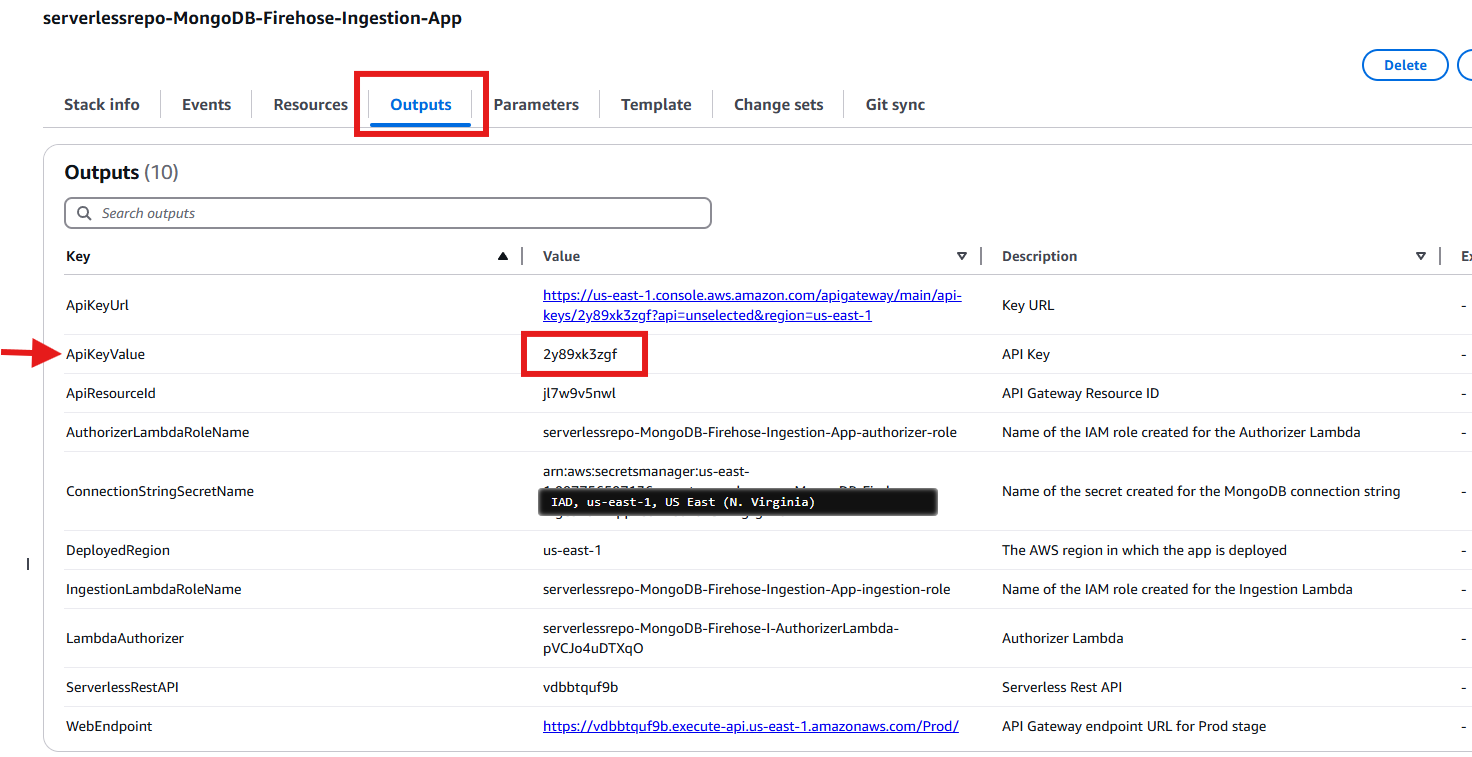The image size is (1472, 757).
Task: Go to the Parameters tab
Action: (x=536, y=104)
